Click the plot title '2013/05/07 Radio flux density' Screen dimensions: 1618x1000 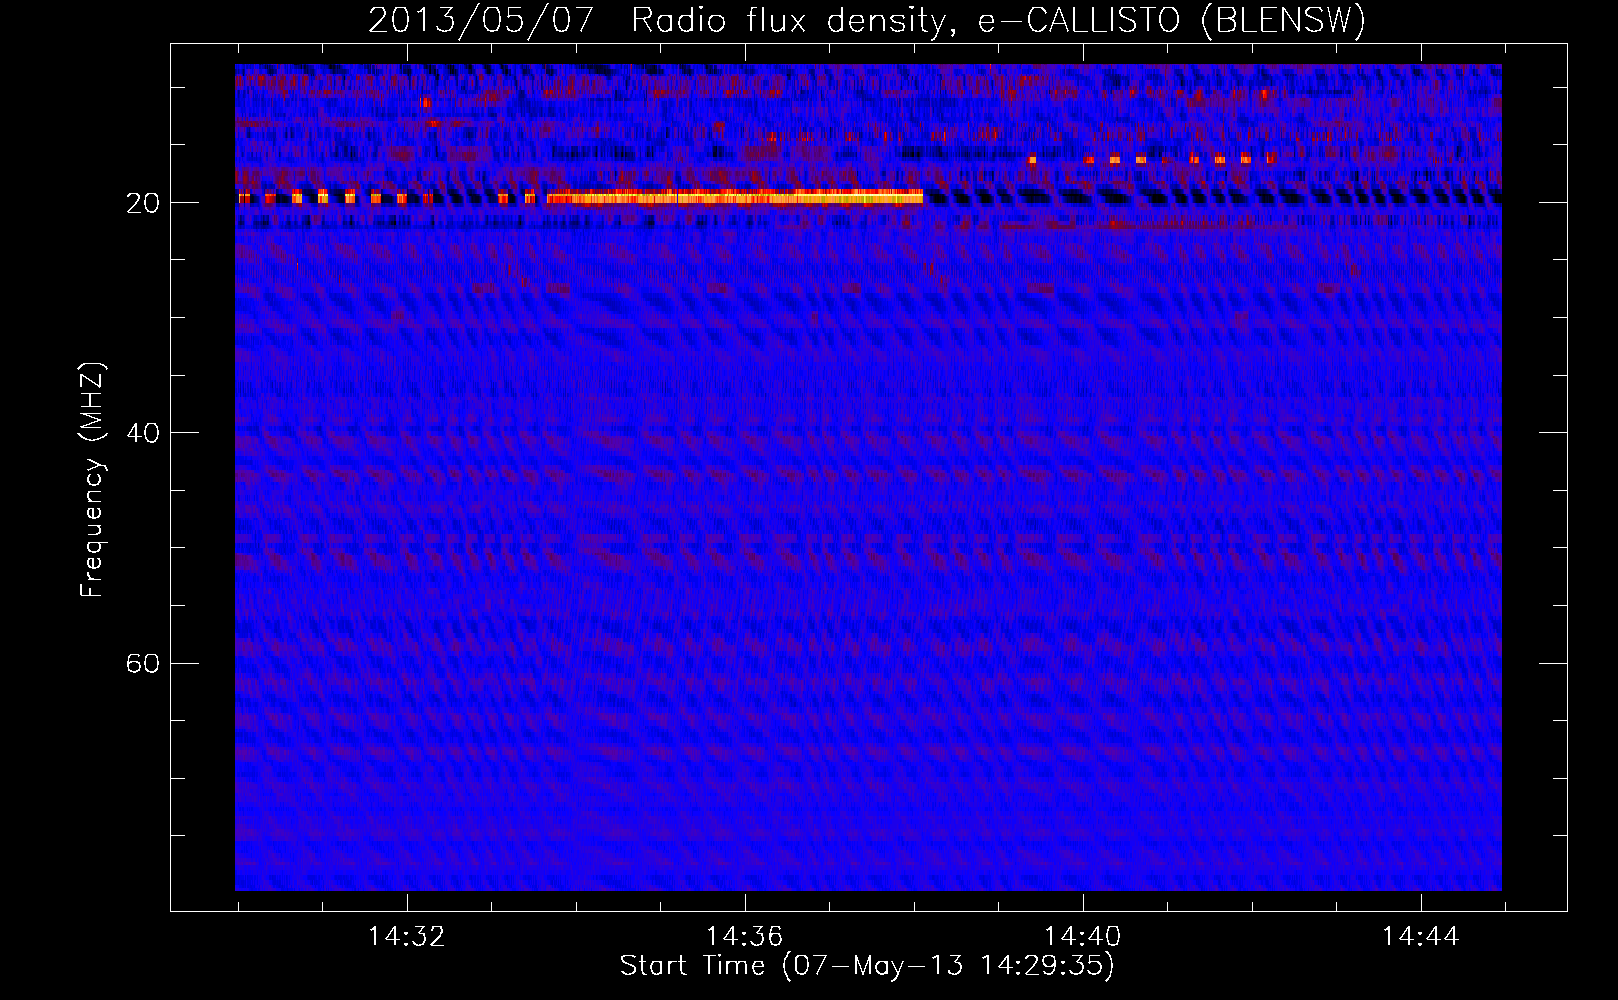[x=866, y=20]
